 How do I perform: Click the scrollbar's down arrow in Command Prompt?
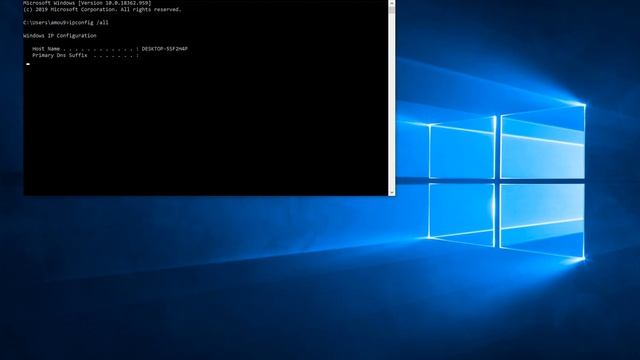392,192
